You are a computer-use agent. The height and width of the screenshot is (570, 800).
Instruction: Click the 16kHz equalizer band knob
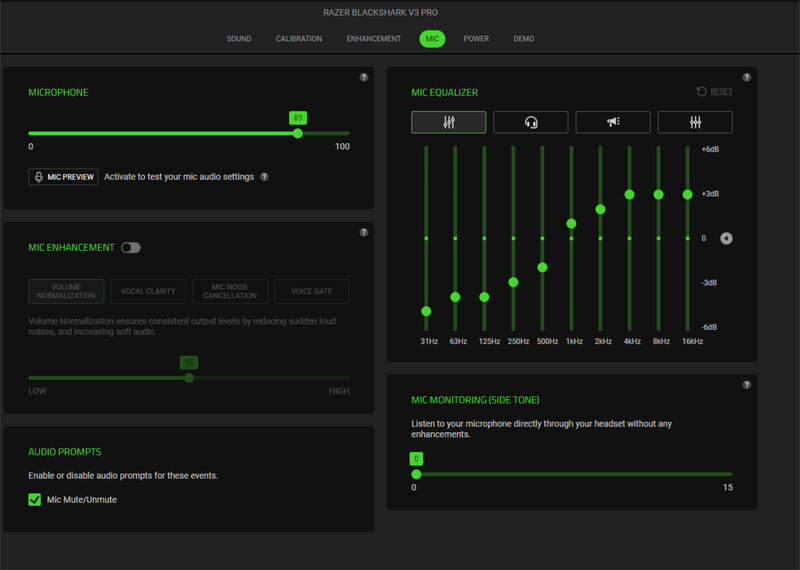tap(688, 194)
